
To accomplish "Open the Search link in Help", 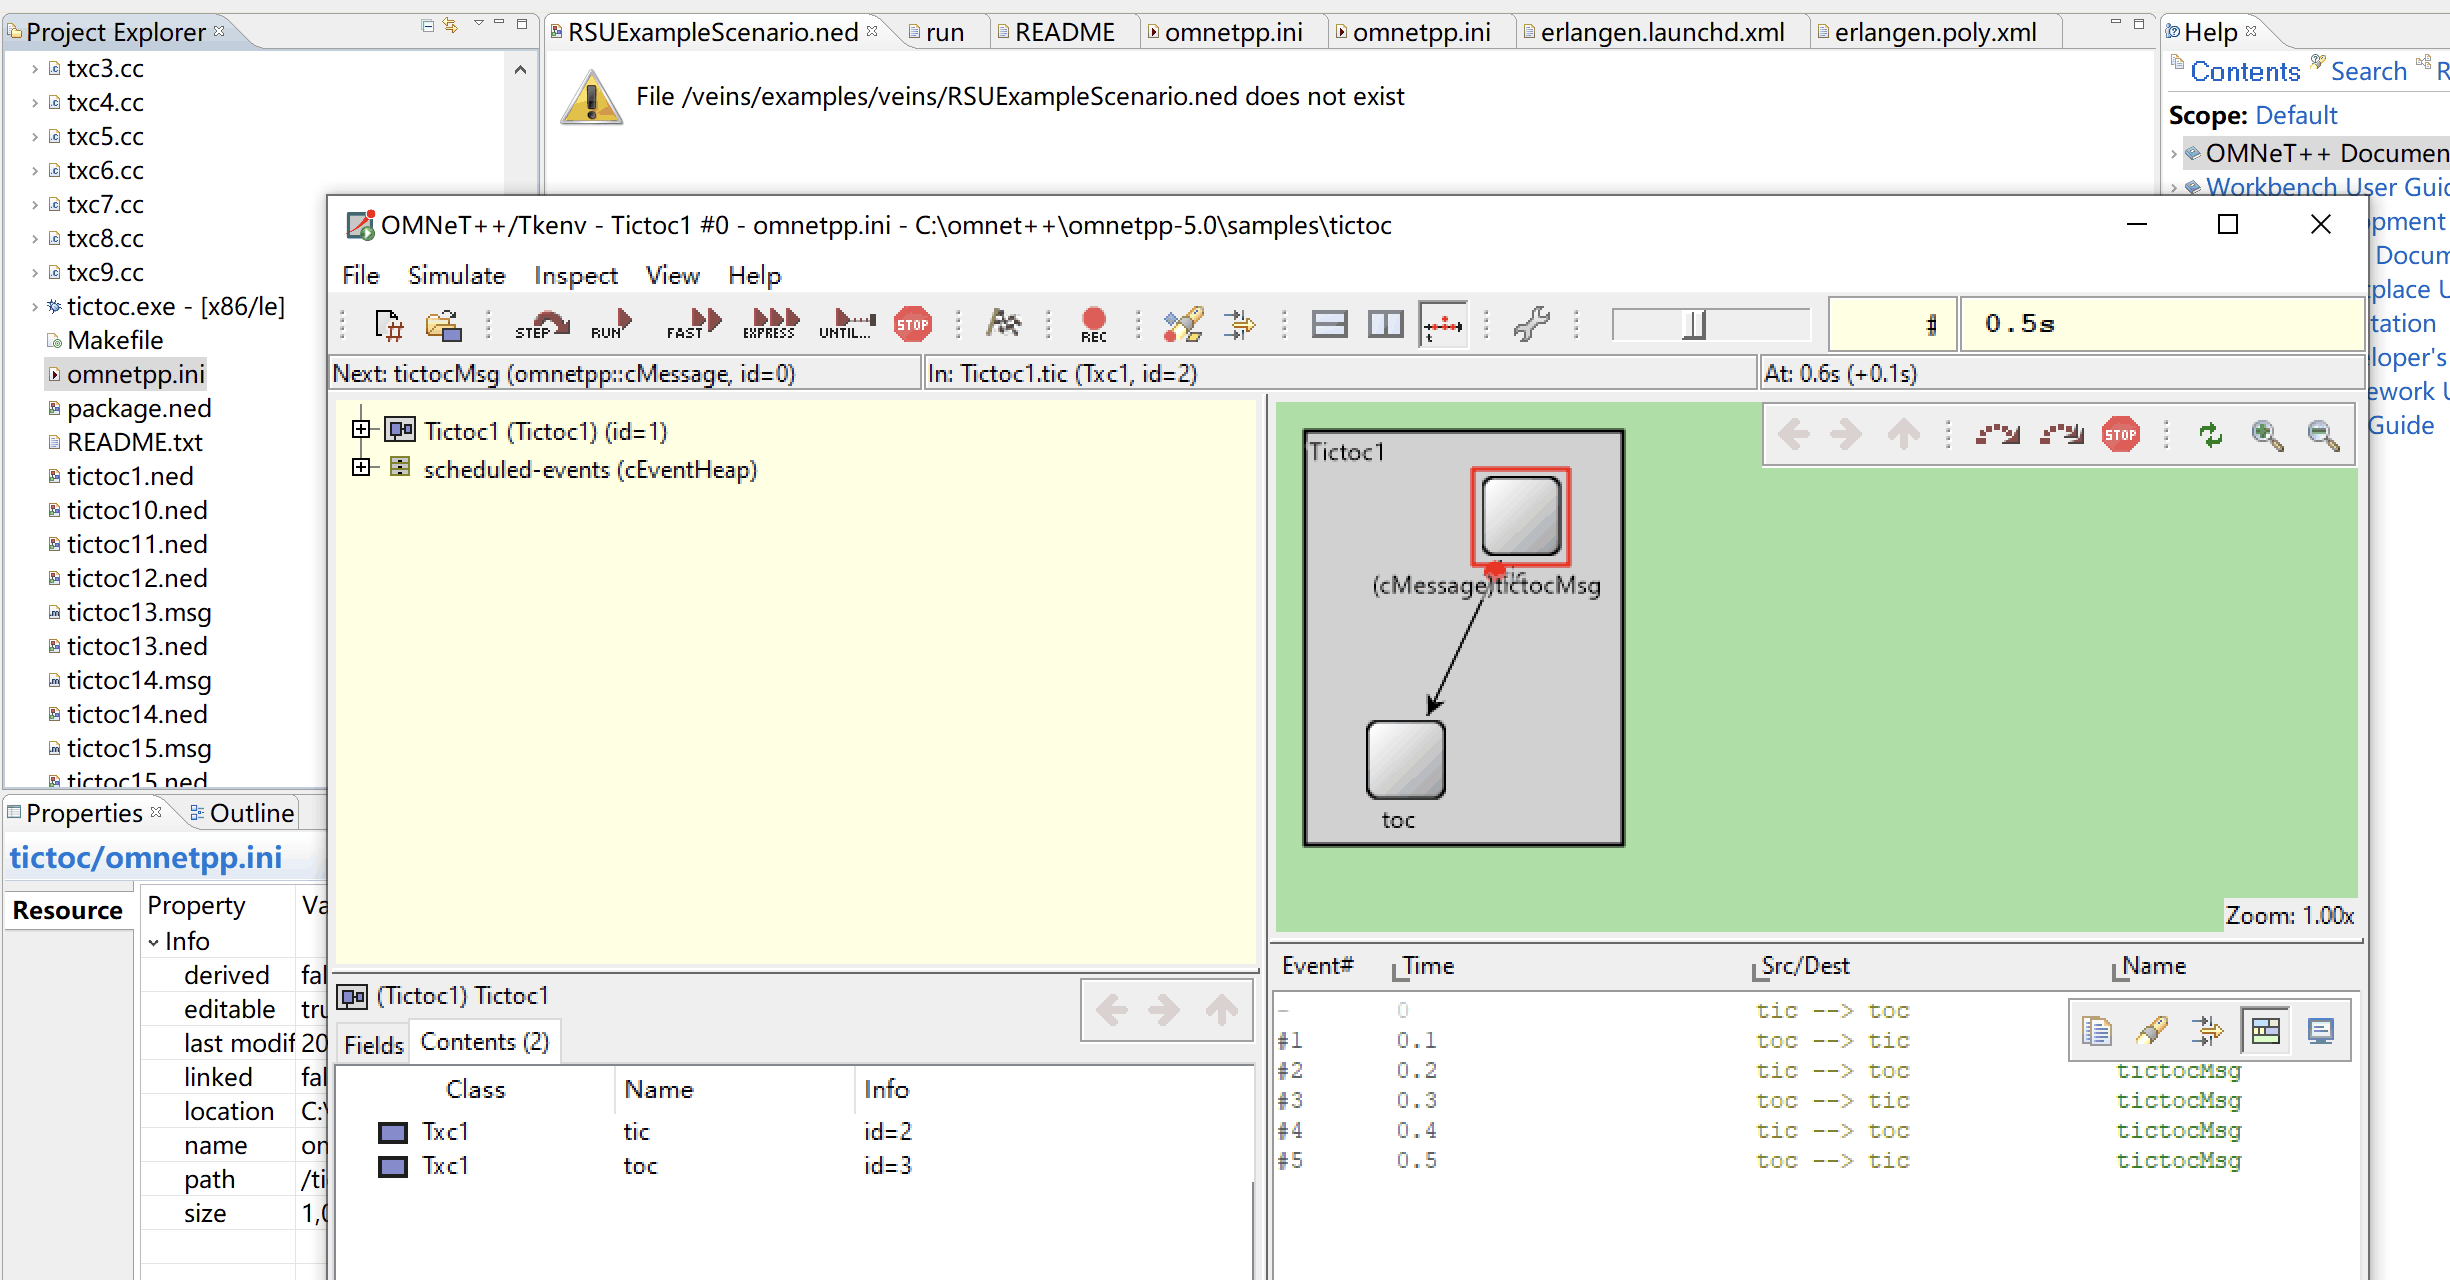I will (x=2368, y=71).
